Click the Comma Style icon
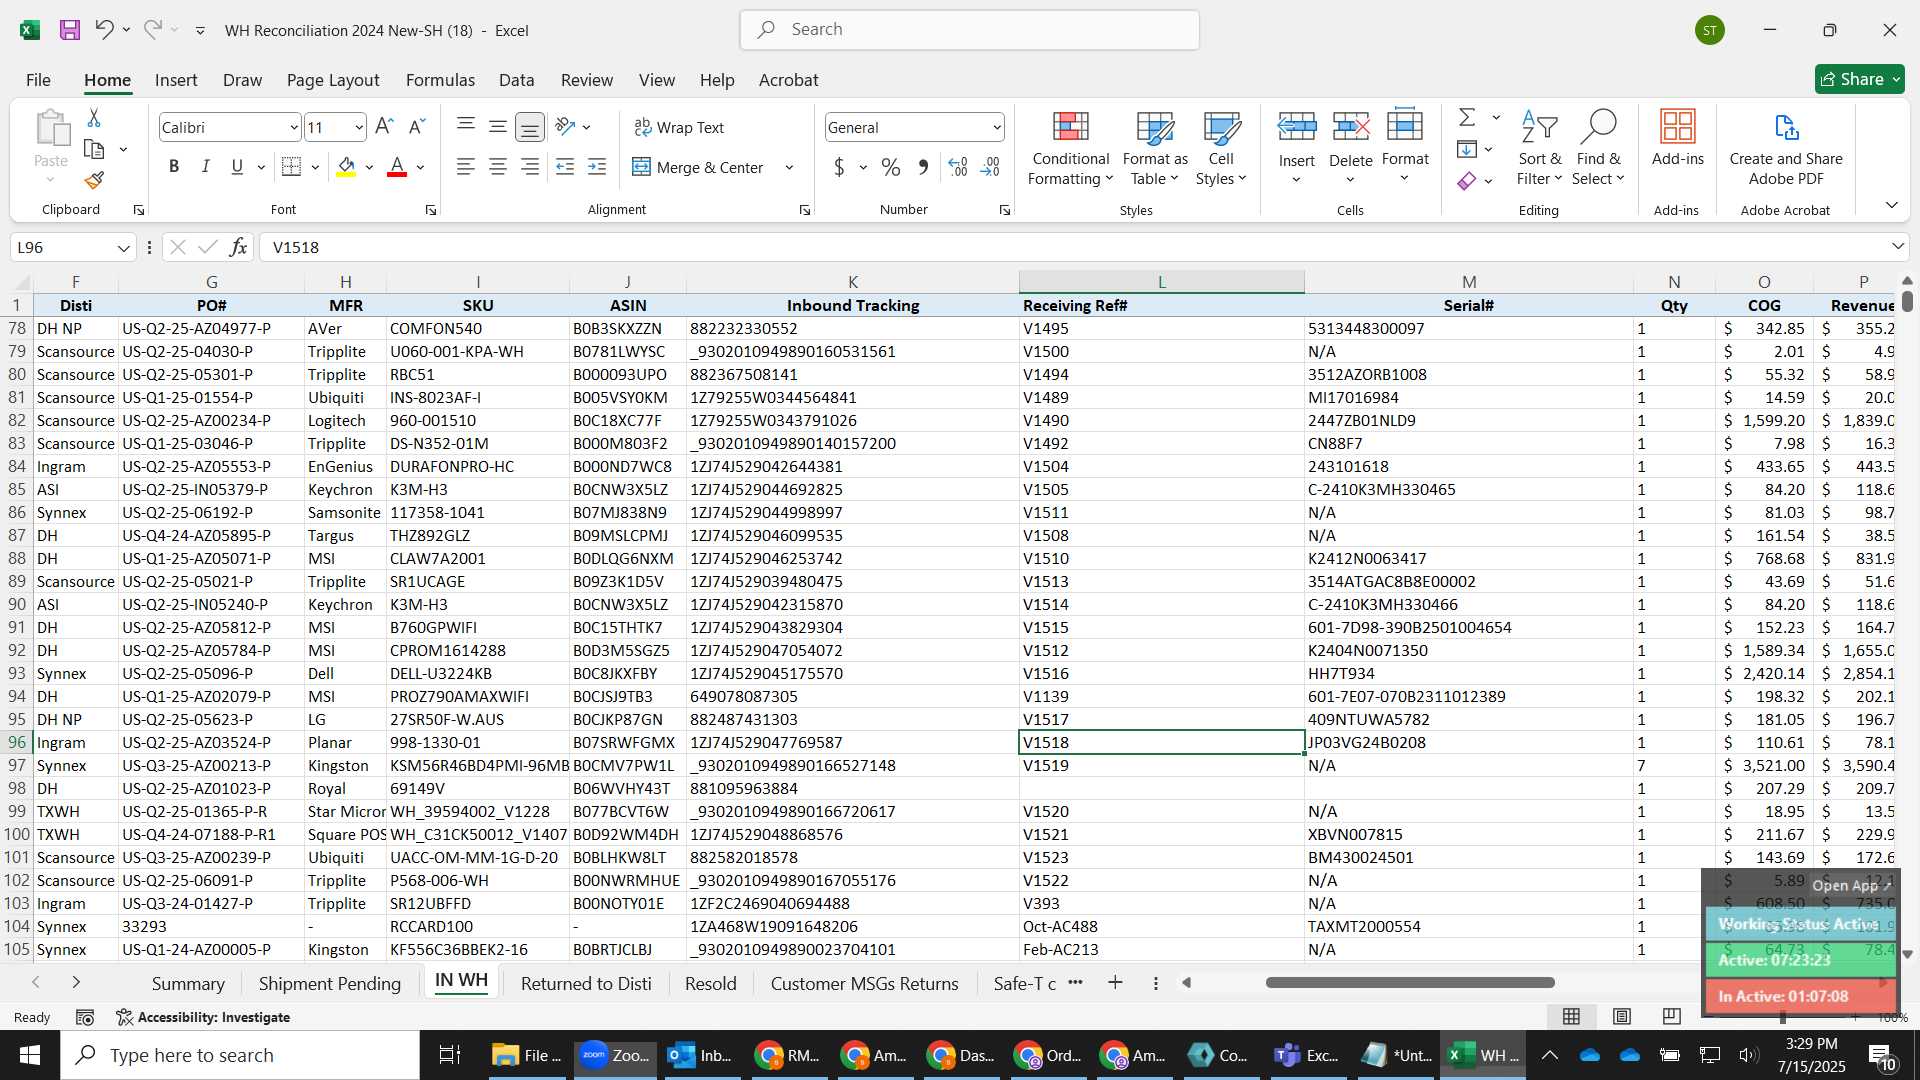 pyautogui.click(x=923, y=167)
